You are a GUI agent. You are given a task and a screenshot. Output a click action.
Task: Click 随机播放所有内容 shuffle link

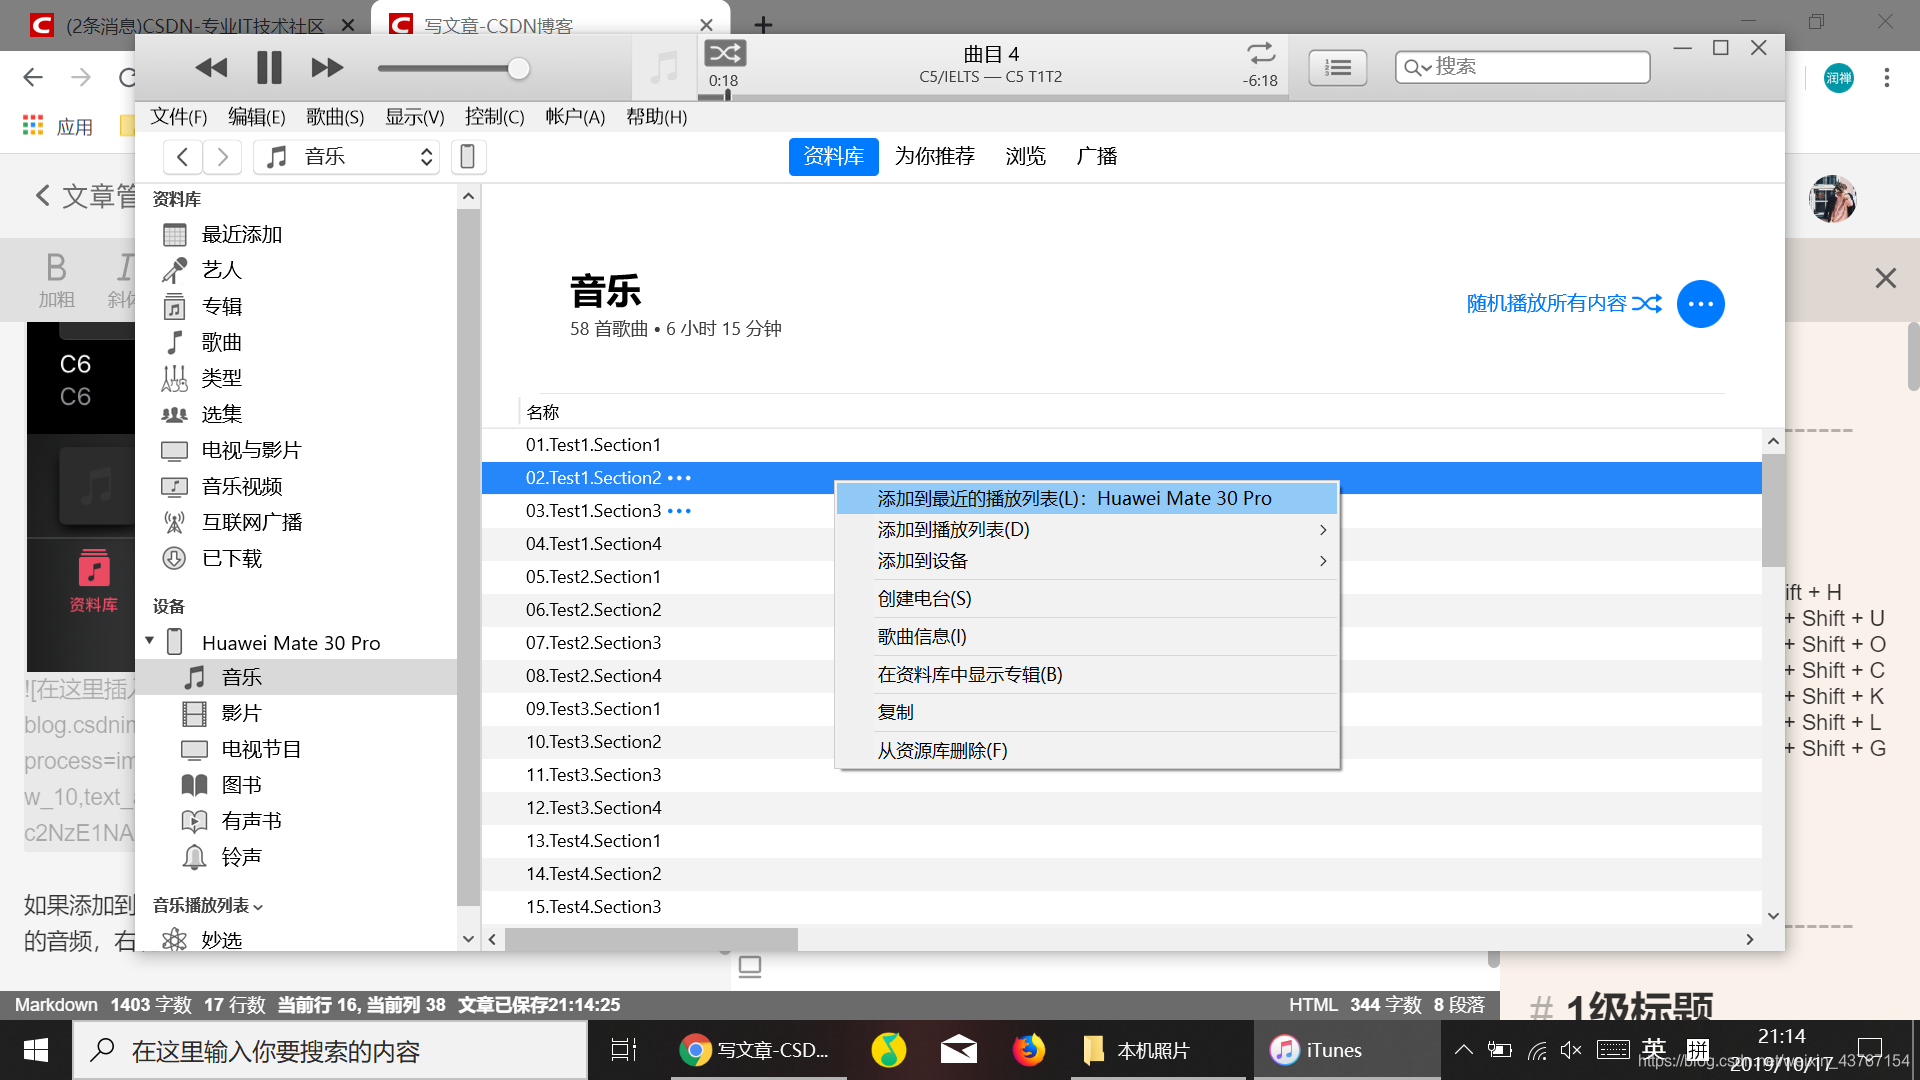coord(1564,303)
